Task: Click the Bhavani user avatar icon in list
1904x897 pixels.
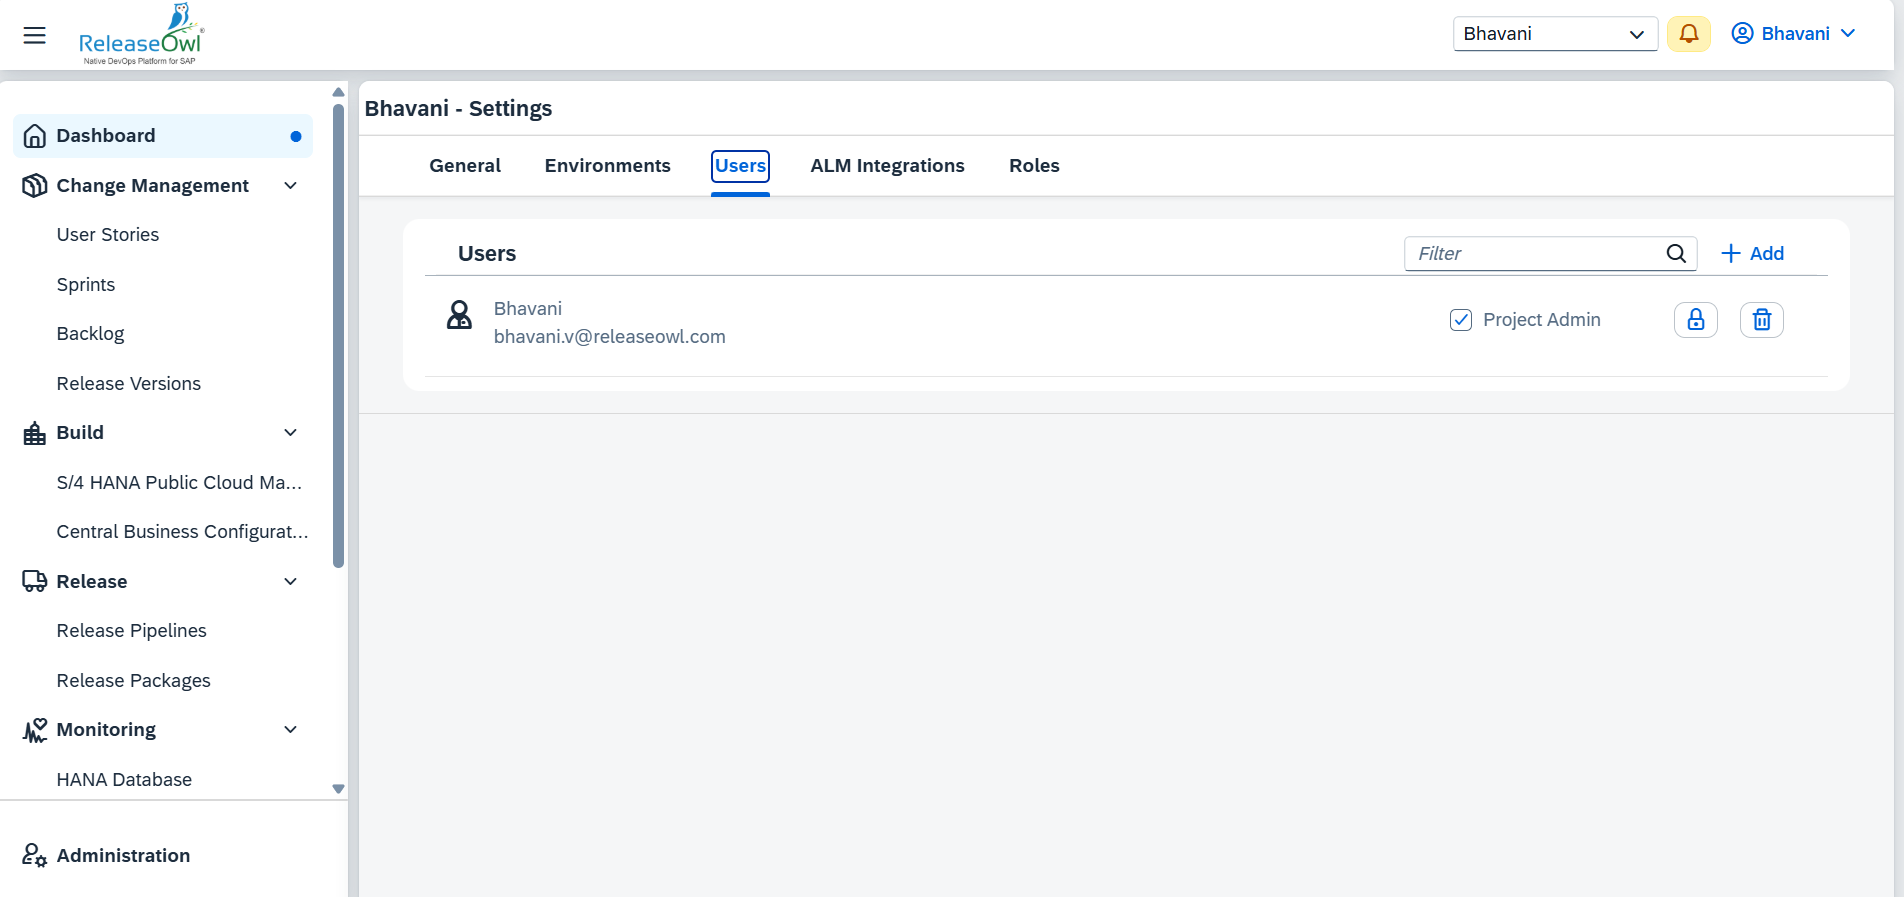Action: 459,316
